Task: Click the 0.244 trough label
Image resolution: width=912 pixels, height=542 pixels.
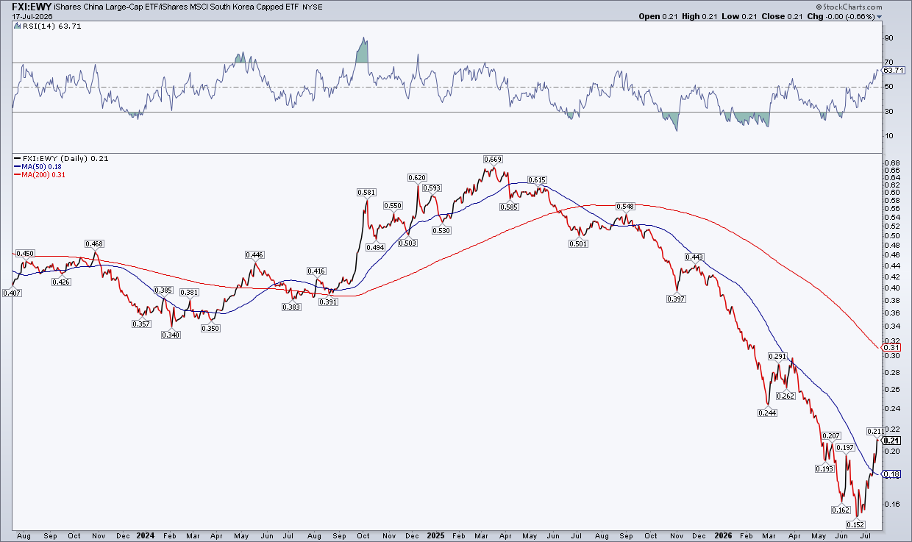Action: pyautogui.click(x=767, y=413)
